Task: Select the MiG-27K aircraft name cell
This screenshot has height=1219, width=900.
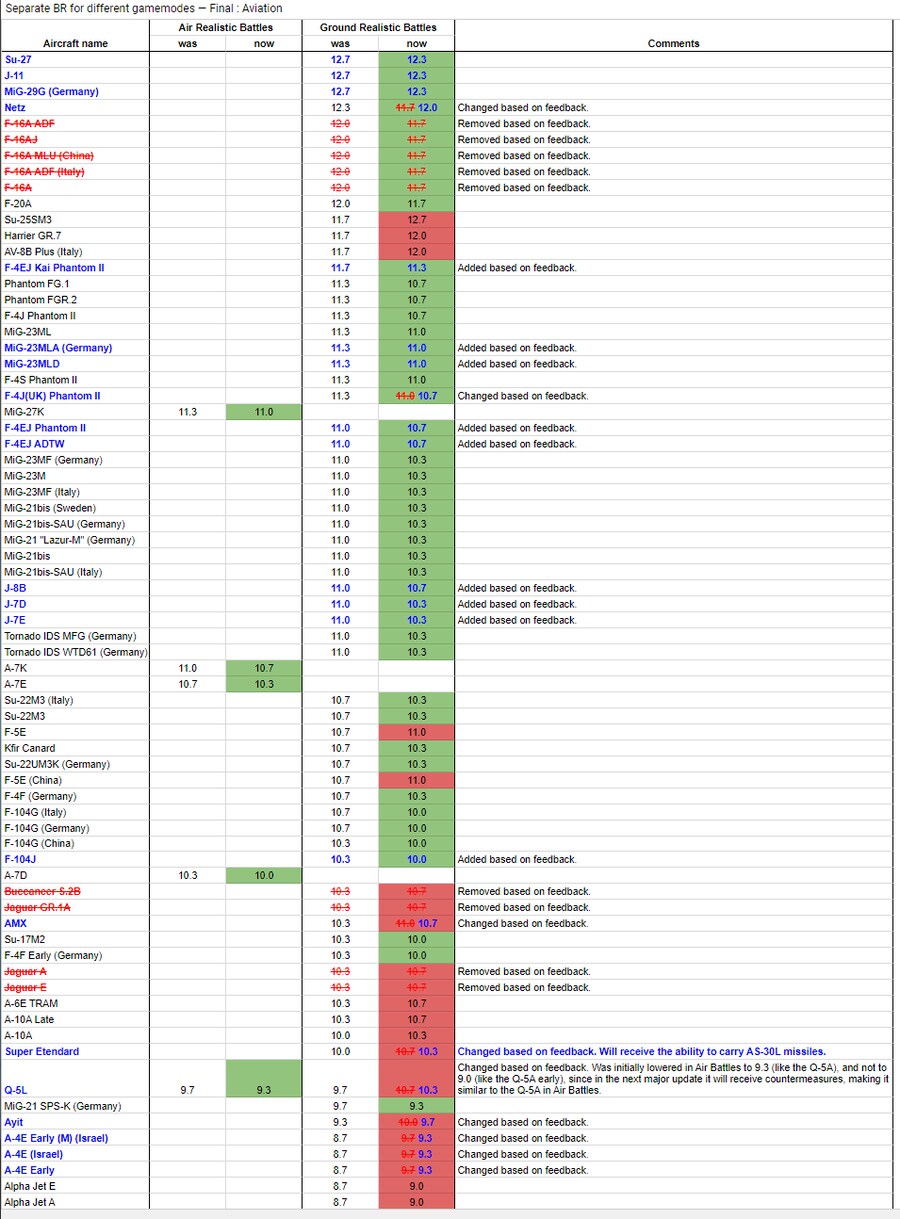Action: (75, 412)
